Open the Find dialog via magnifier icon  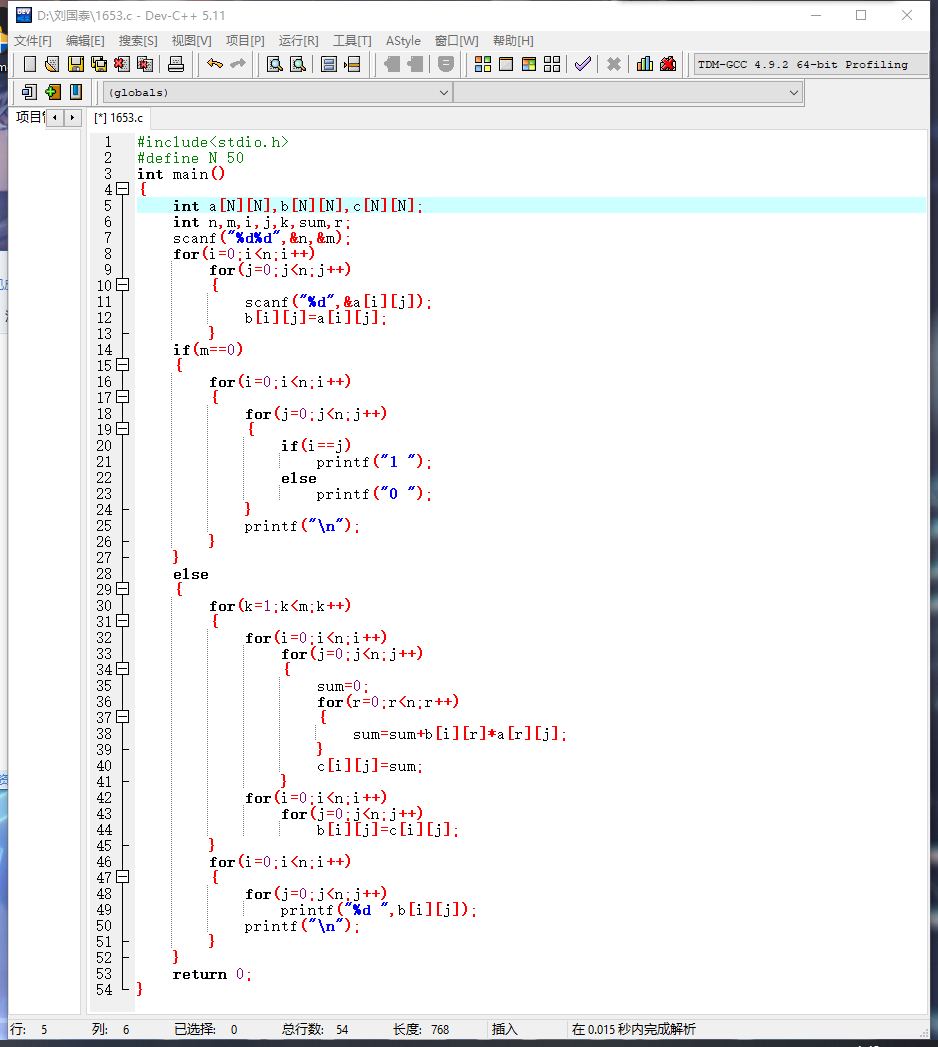point(274,64)
